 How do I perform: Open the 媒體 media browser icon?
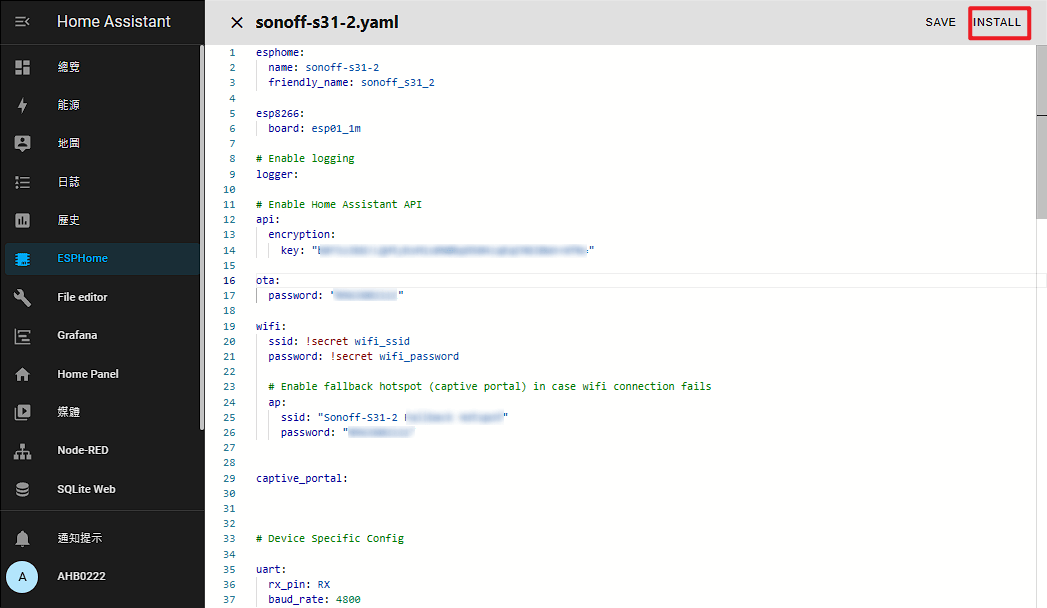click(x=22, y=412)
